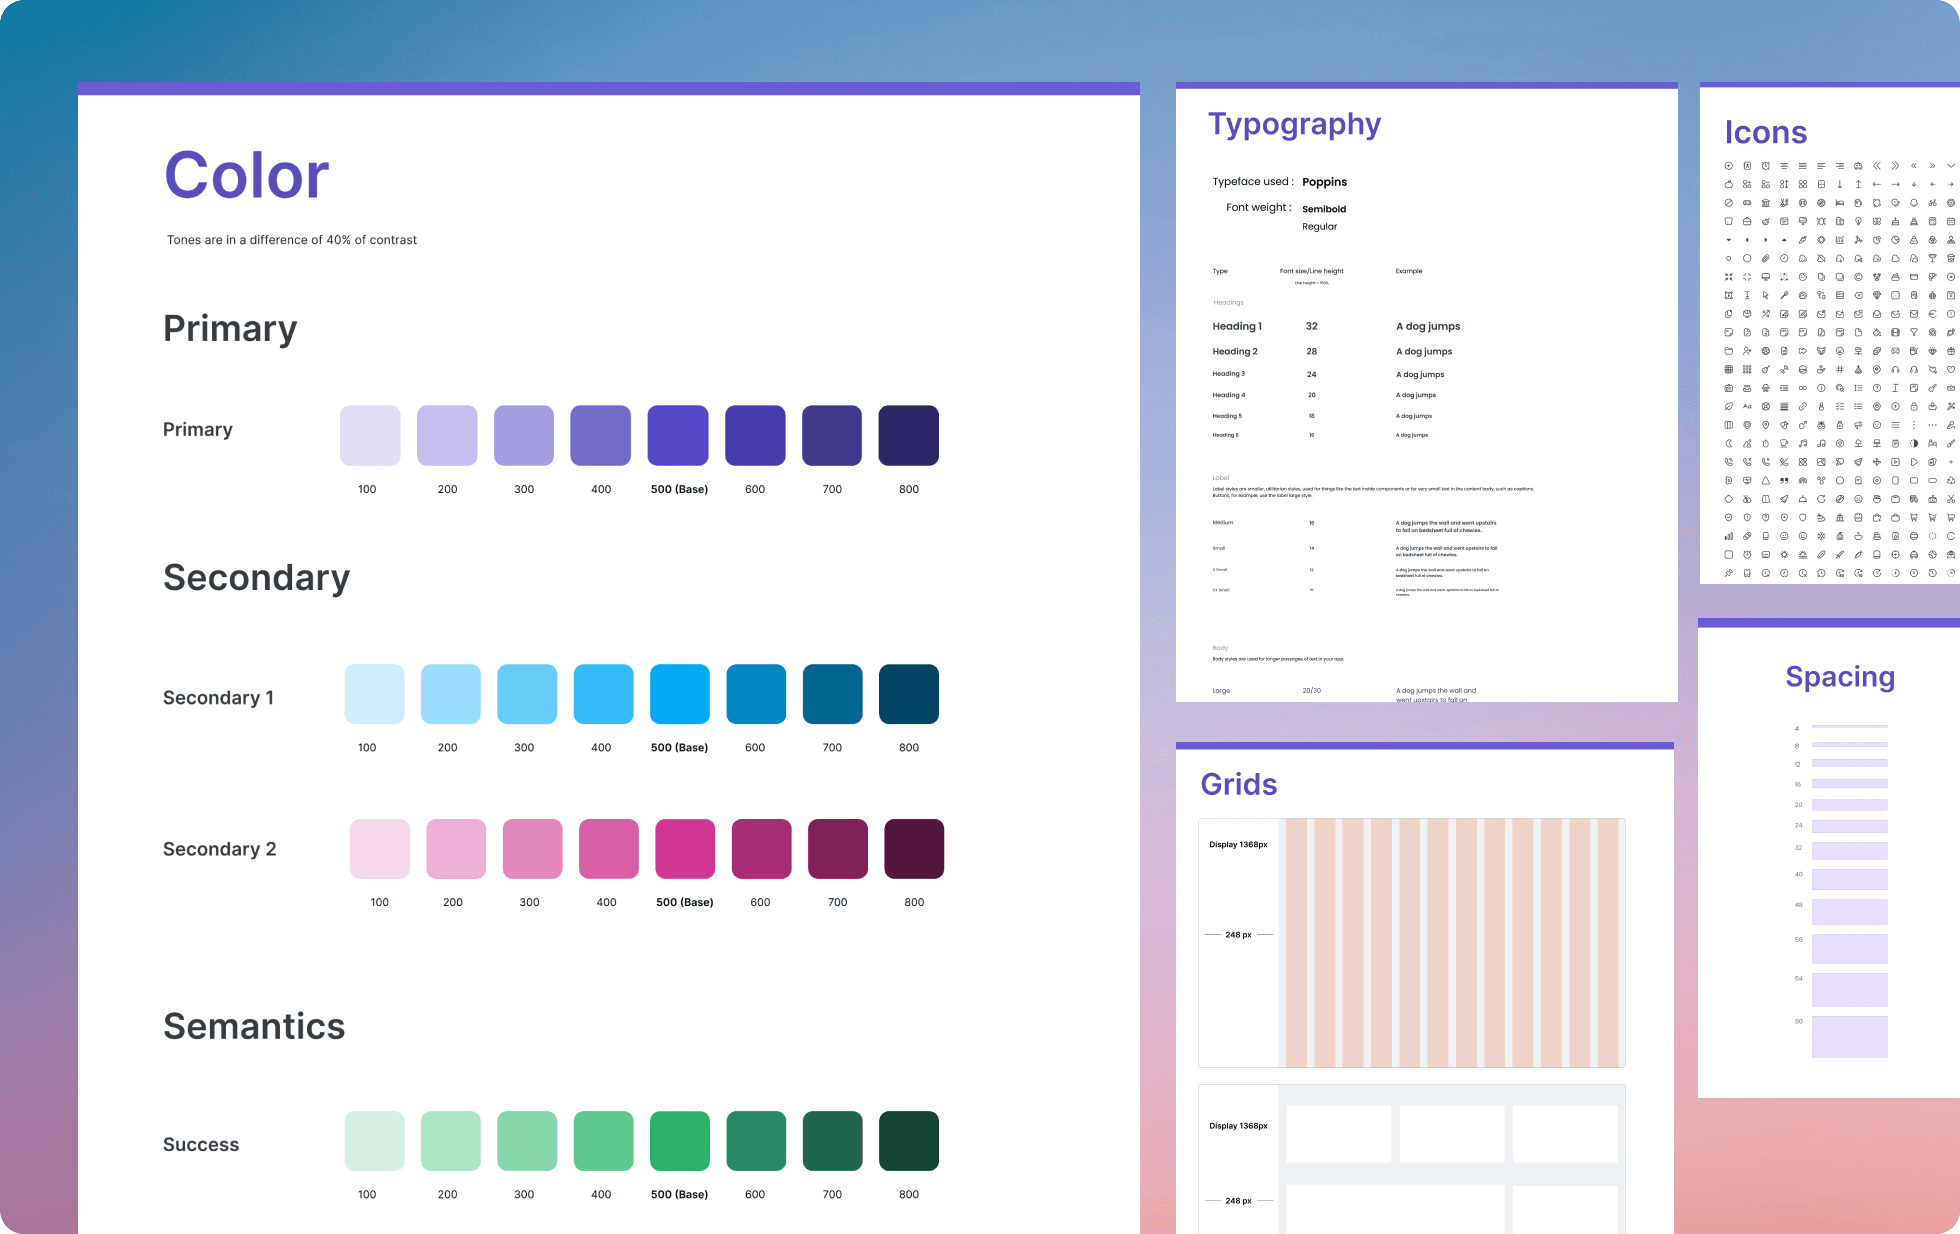This screenshot has height=1234, width=1960.
Task: Click the Euro currency icon
Action: 1932,314
